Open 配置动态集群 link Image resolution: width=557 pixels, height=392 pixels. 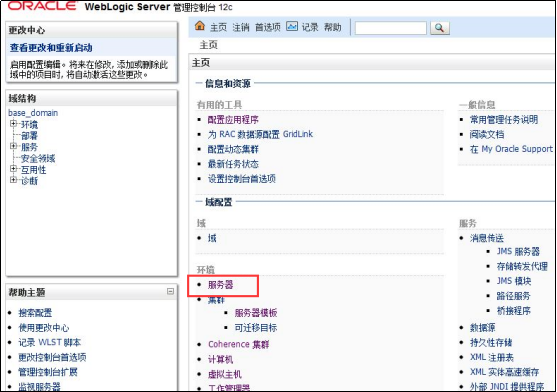click(233, 149)
